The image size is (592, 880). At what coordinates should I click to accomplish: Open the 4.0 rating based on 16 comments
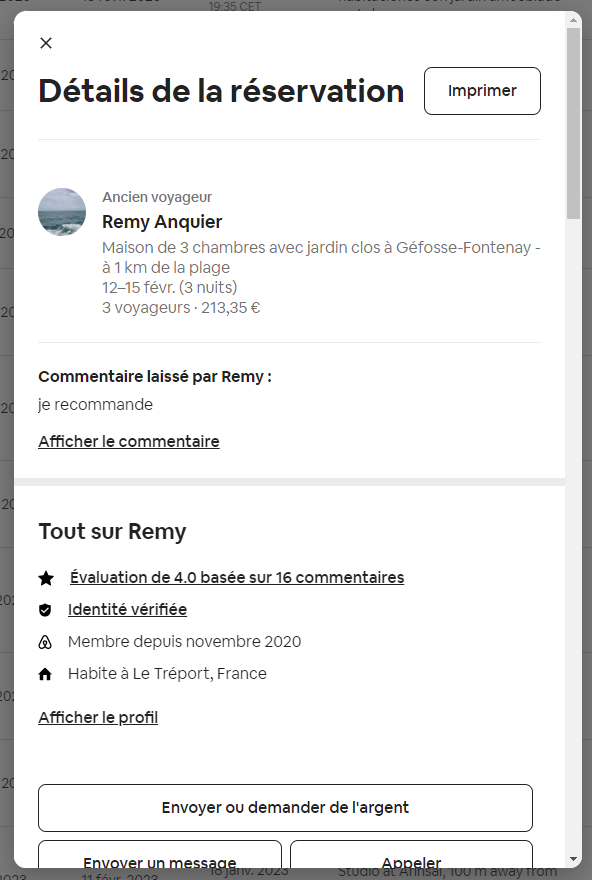(x=237, y=578)
